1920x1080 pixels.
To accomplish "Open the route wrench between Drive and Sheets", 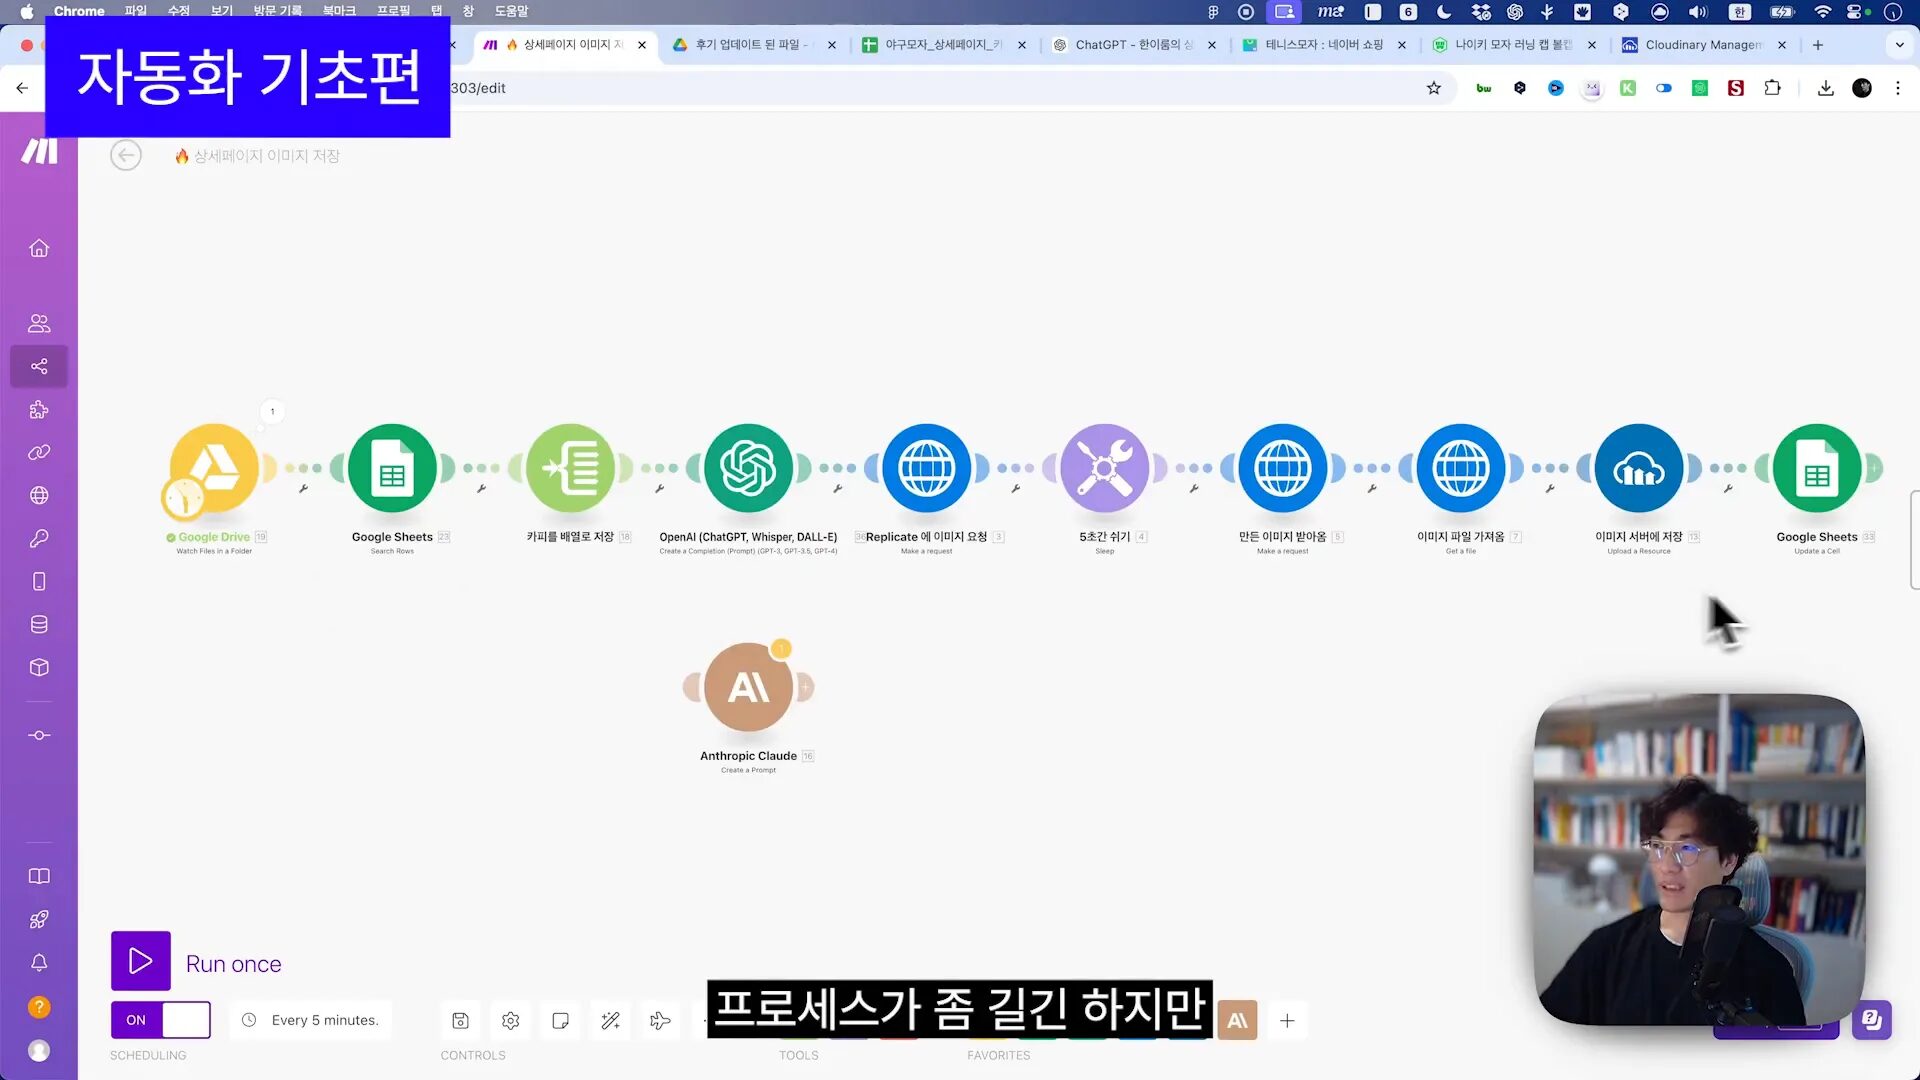I will pos(303,489).
